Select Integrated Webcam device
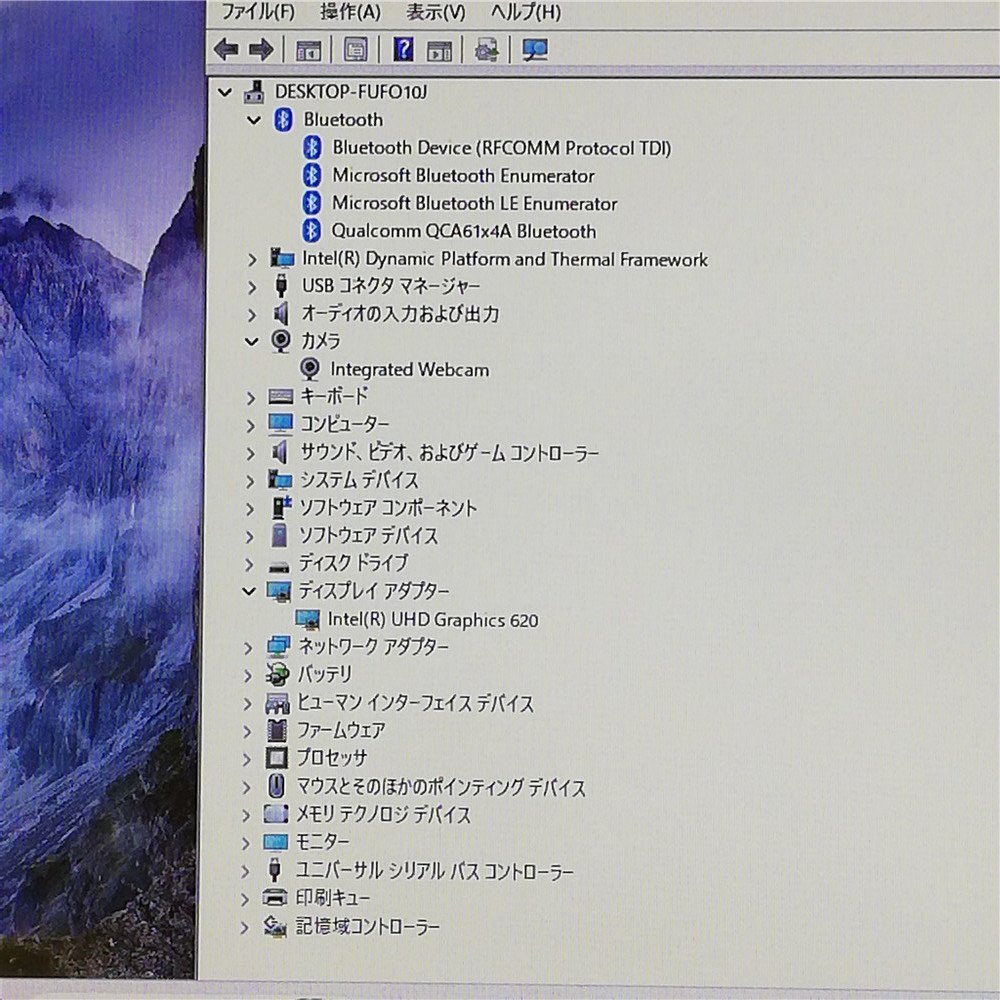Screen dimensions: 1000x1000 point(409,370)
